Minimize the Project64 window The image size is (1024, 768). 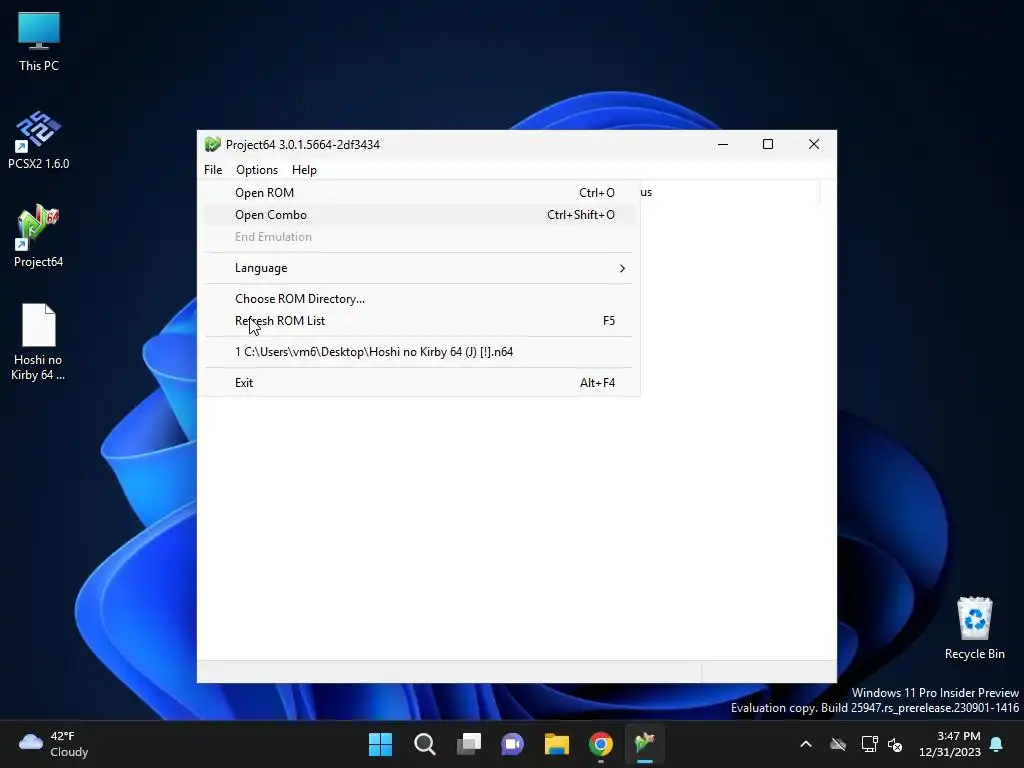click(x=723, y=144)
